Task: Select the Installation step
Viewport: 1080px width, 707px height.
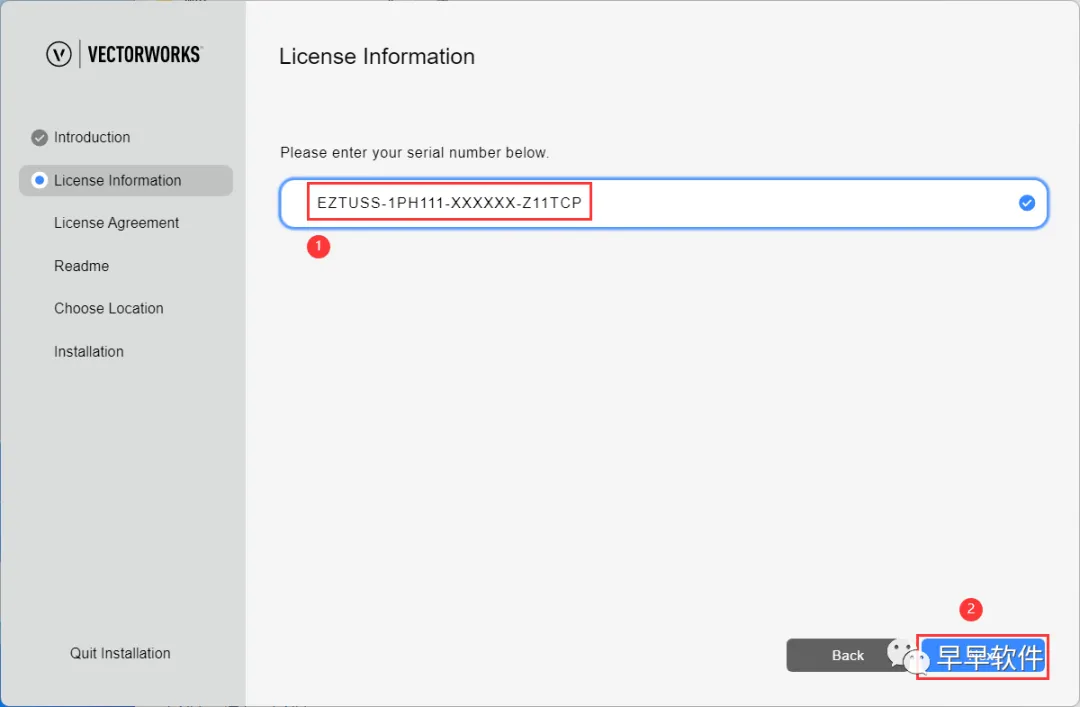Action: tap(89, 351)
